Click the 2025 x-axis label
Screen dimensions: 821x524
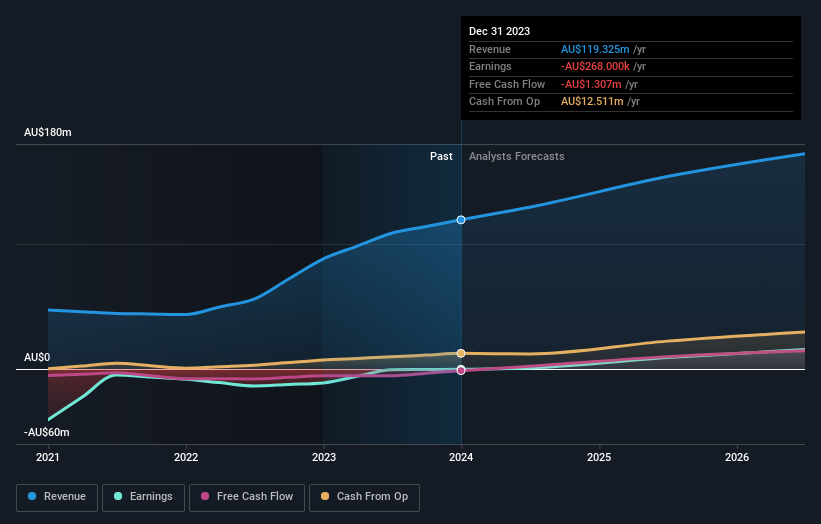pyautogui.click(x=599, y=457)
